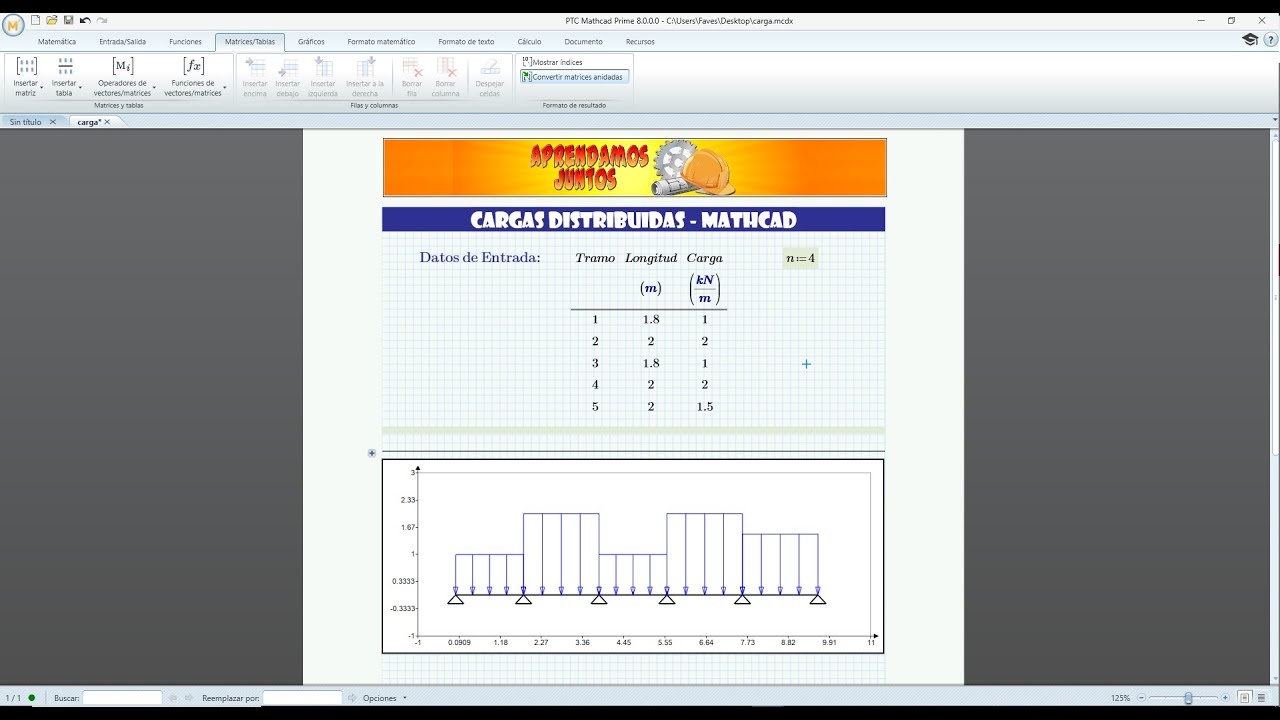This screenshot has height=720, width=1280.
Task: Open the Formato de texto ribbon tab
Action: [x=466, y=42]
